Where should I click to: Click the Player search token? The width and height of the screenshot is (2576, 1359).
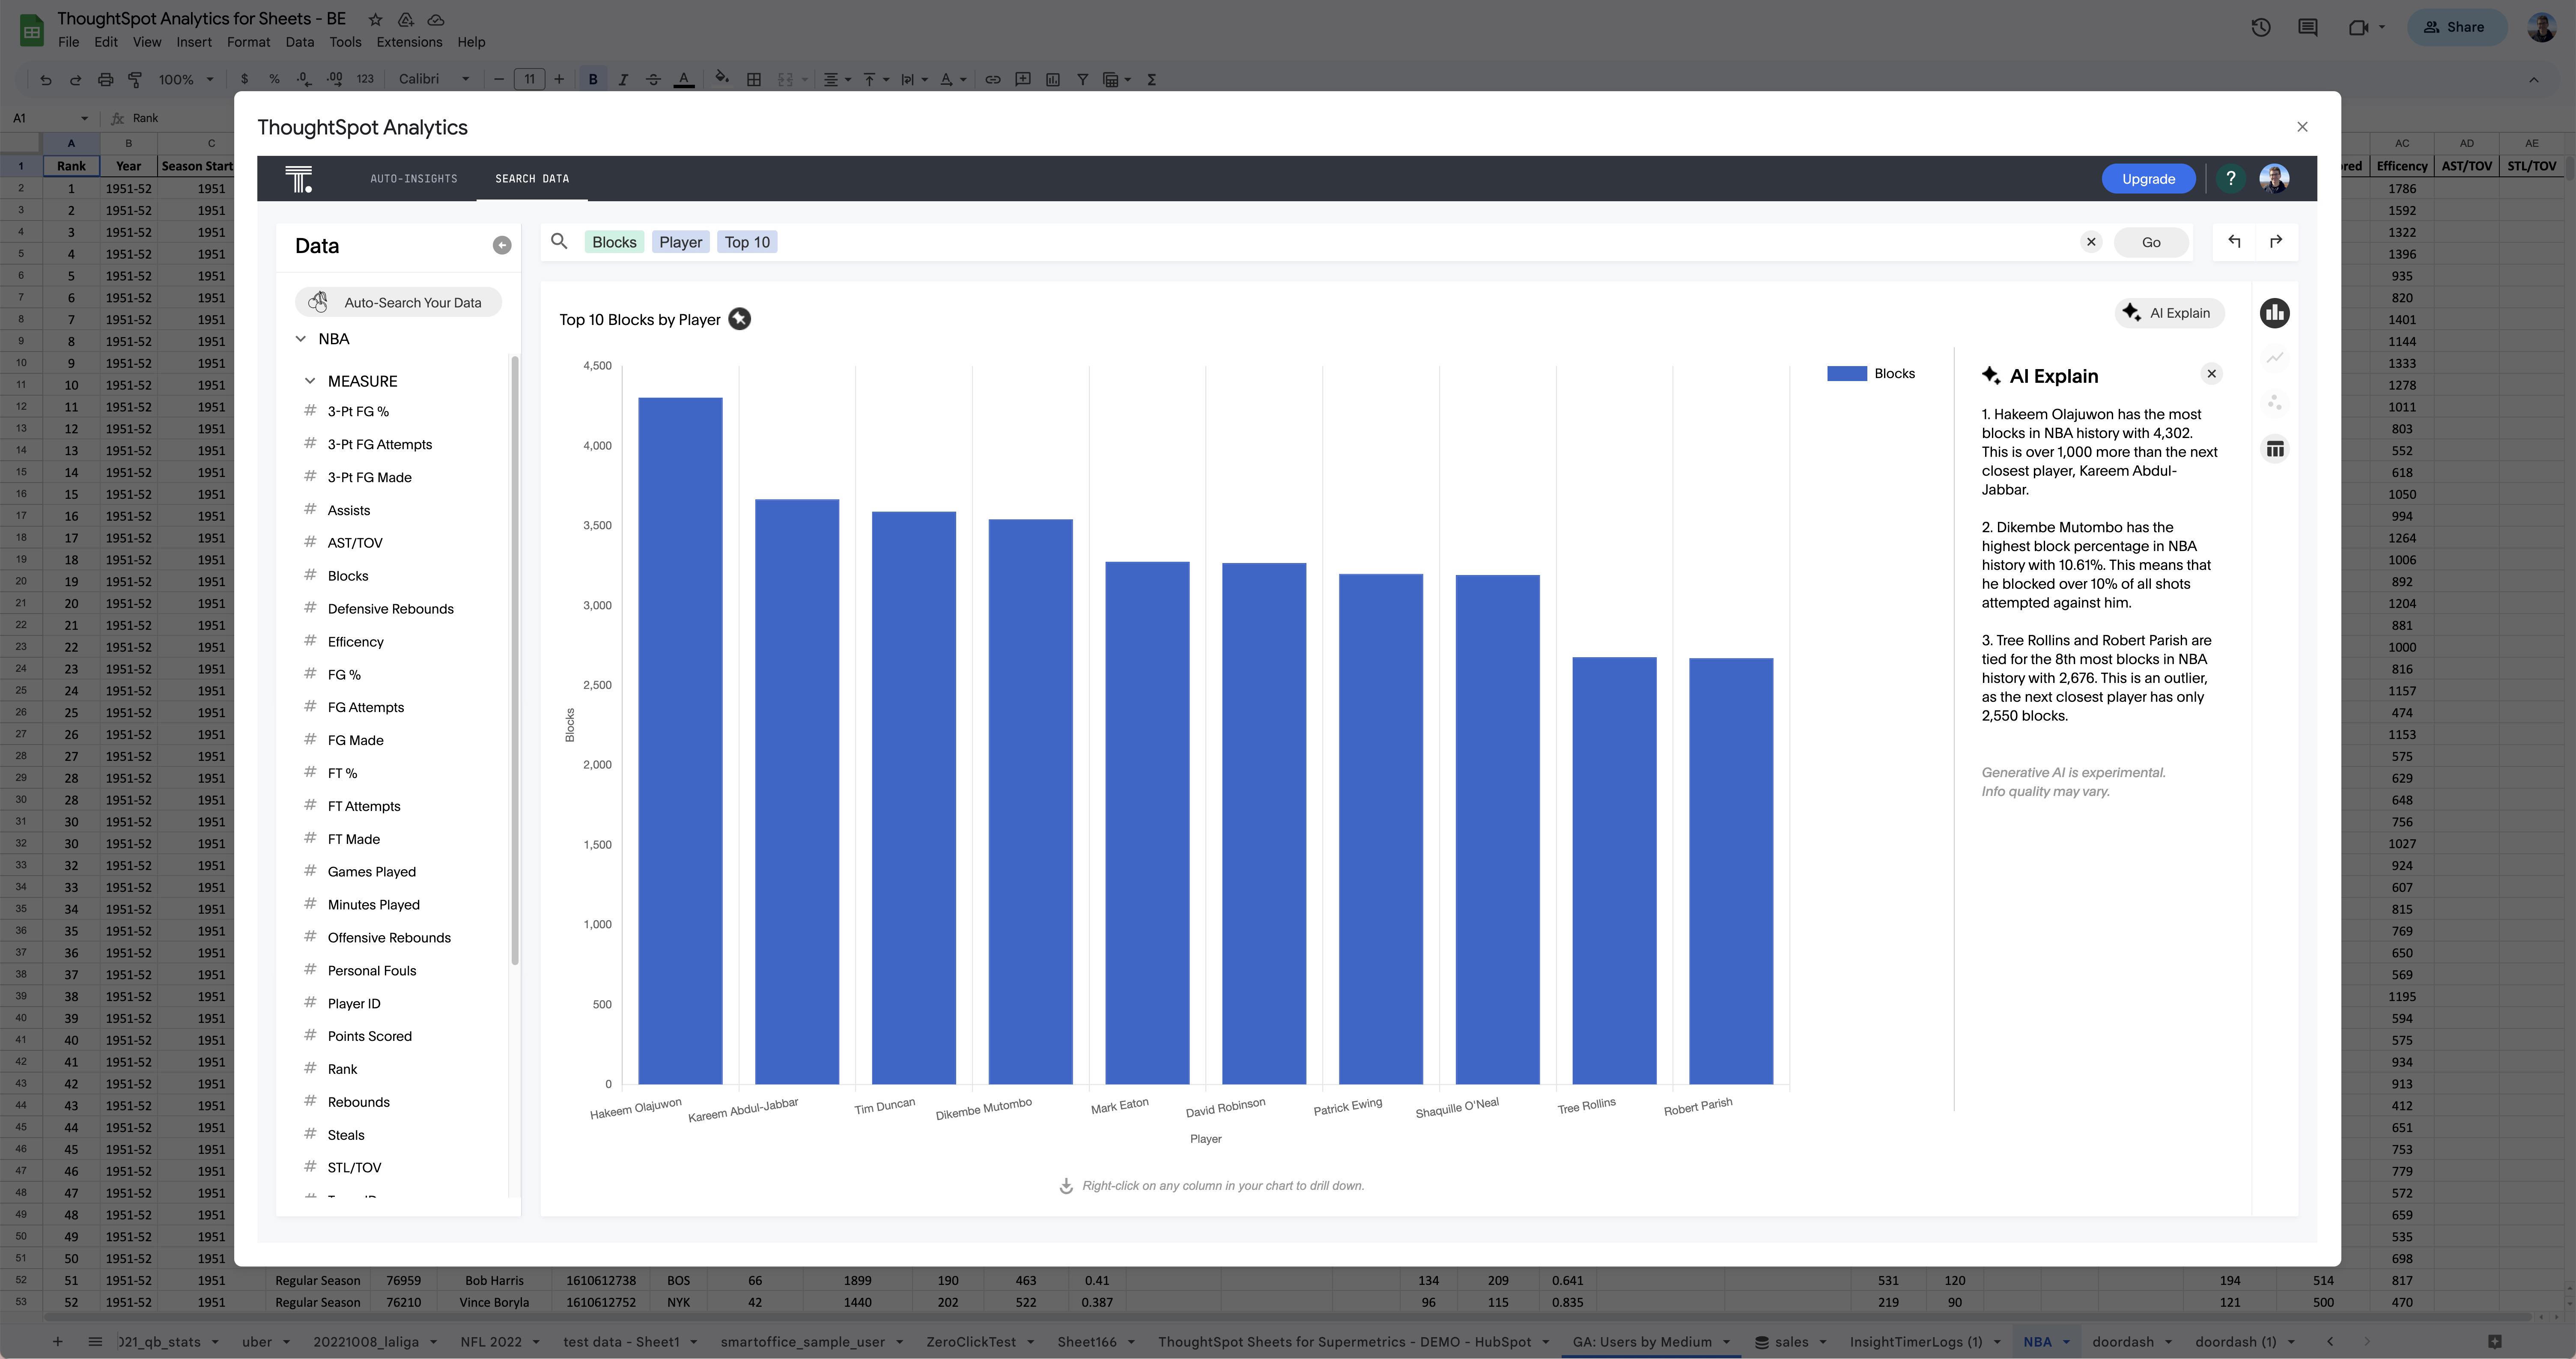click(x=681, y=242)
